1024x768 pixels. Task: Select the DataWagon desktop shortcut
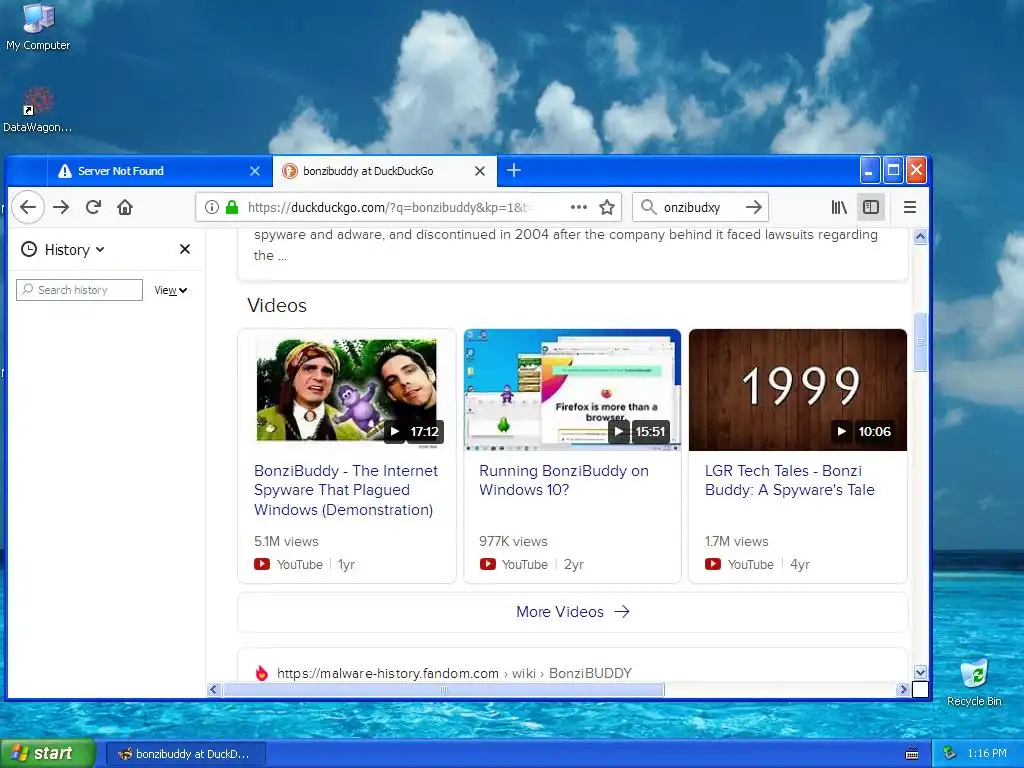point(37,110)
